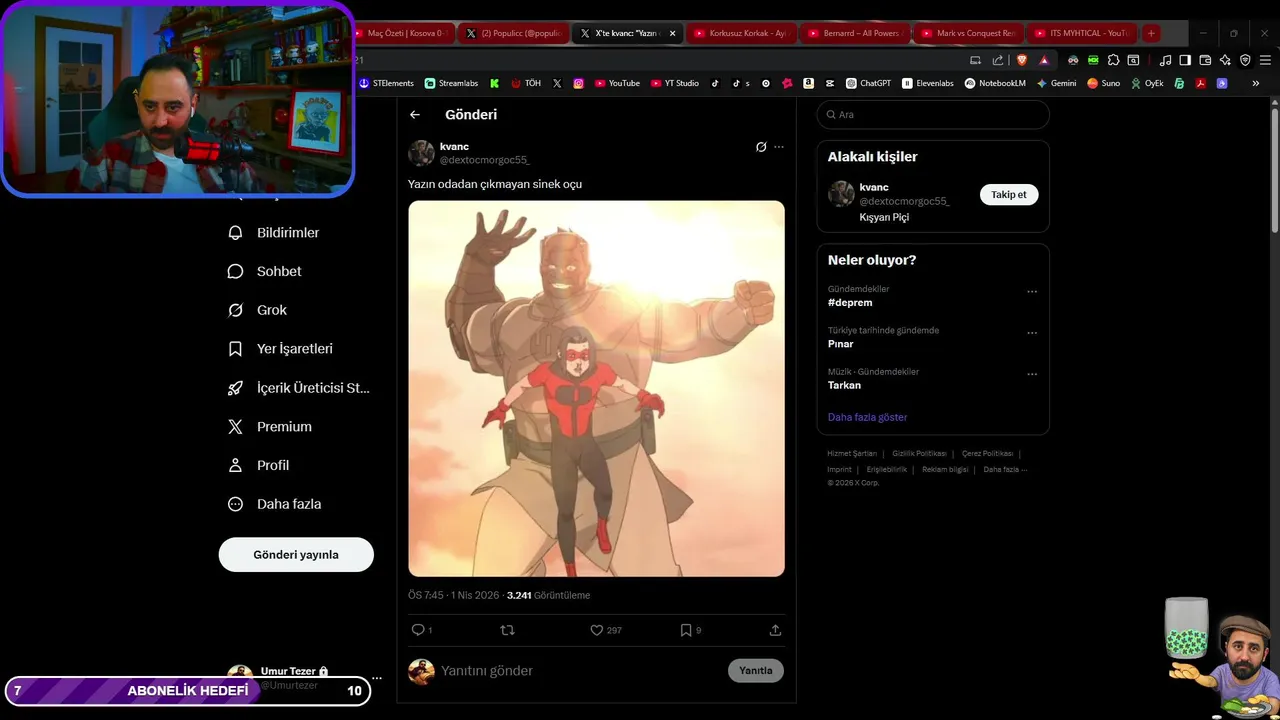
Task: Open the #deprem trending topic
Action: coord(850,303)
